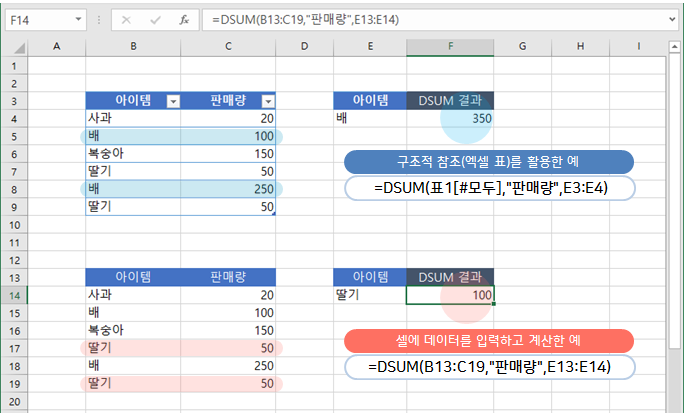Image resolution: width=684 pixels, height=413 pixels.
Task: Click the =DSUM(표1[#모두] formula shape
Action: pos(489,188)
